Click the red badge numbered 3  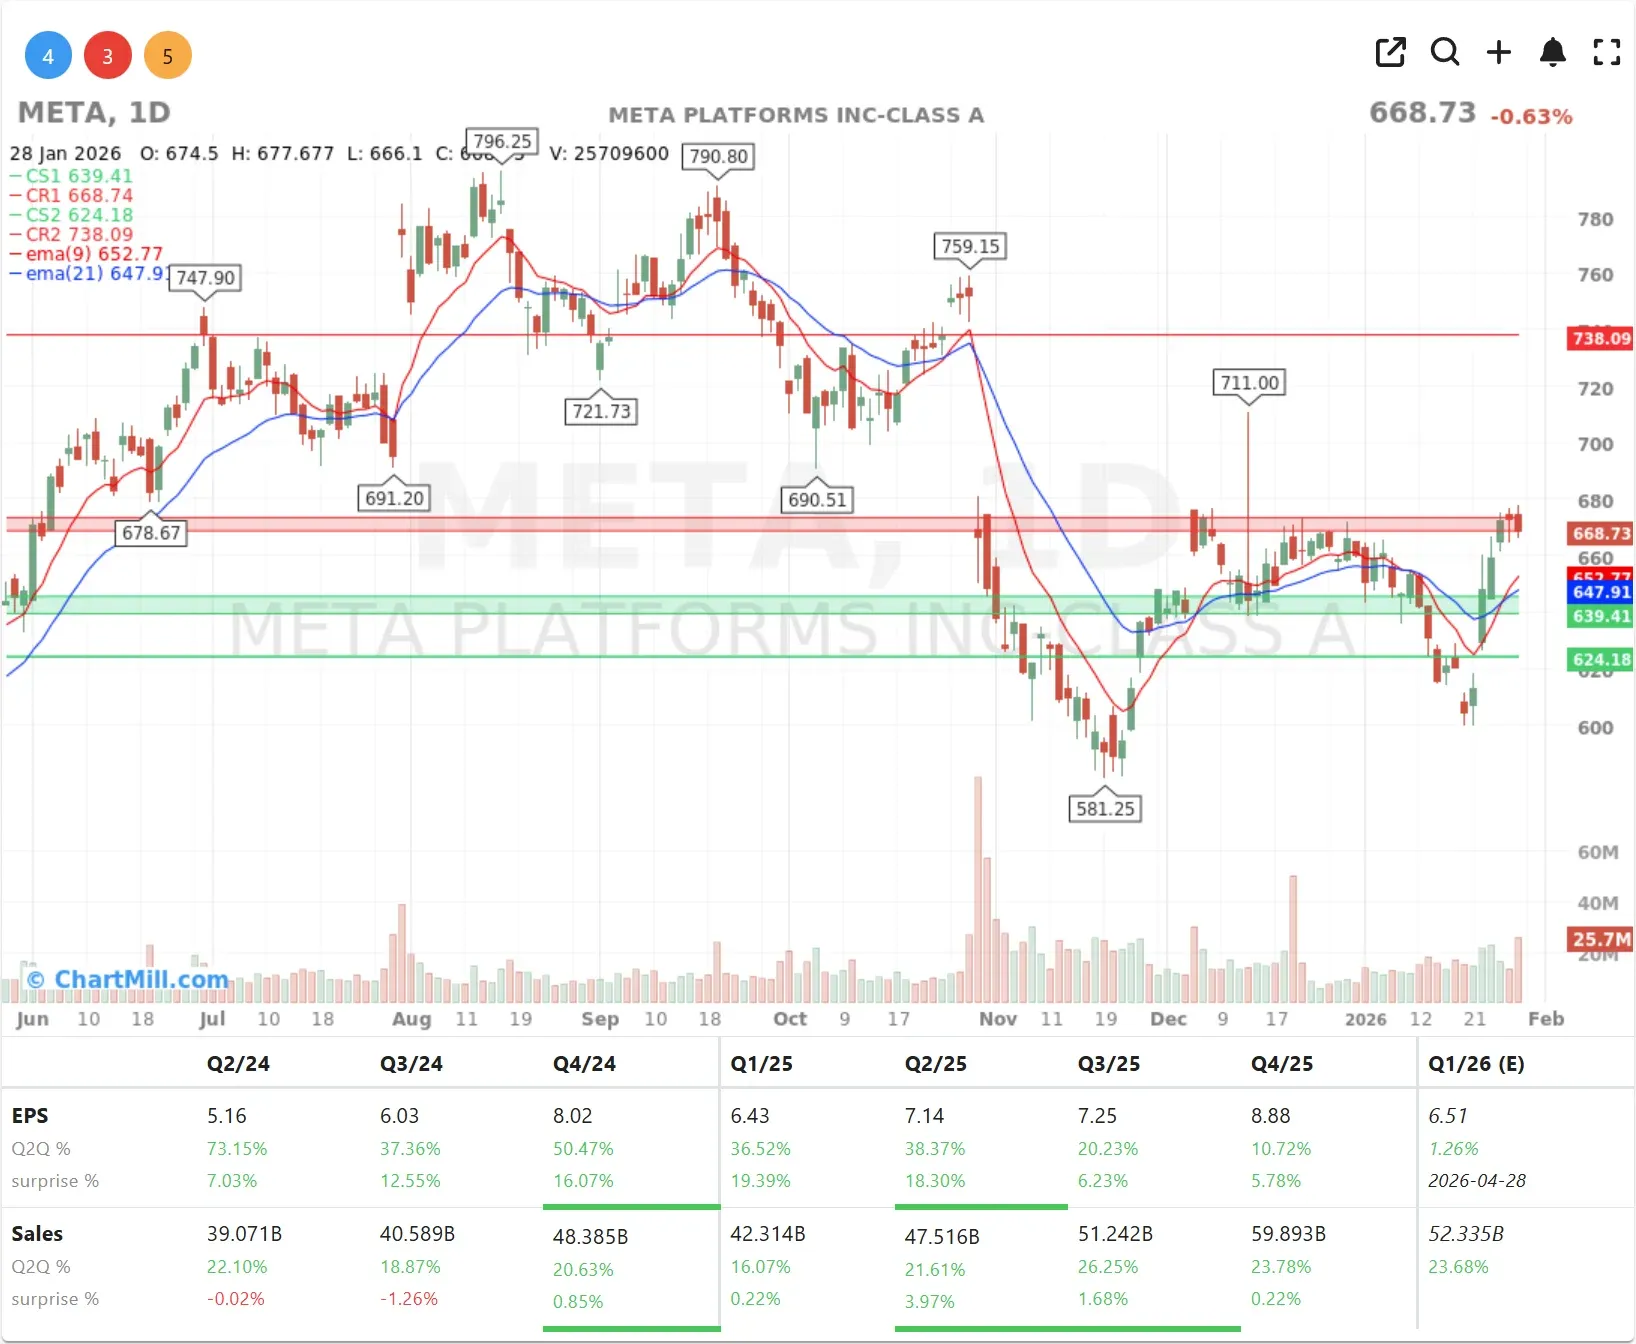(x=108, y=56)
